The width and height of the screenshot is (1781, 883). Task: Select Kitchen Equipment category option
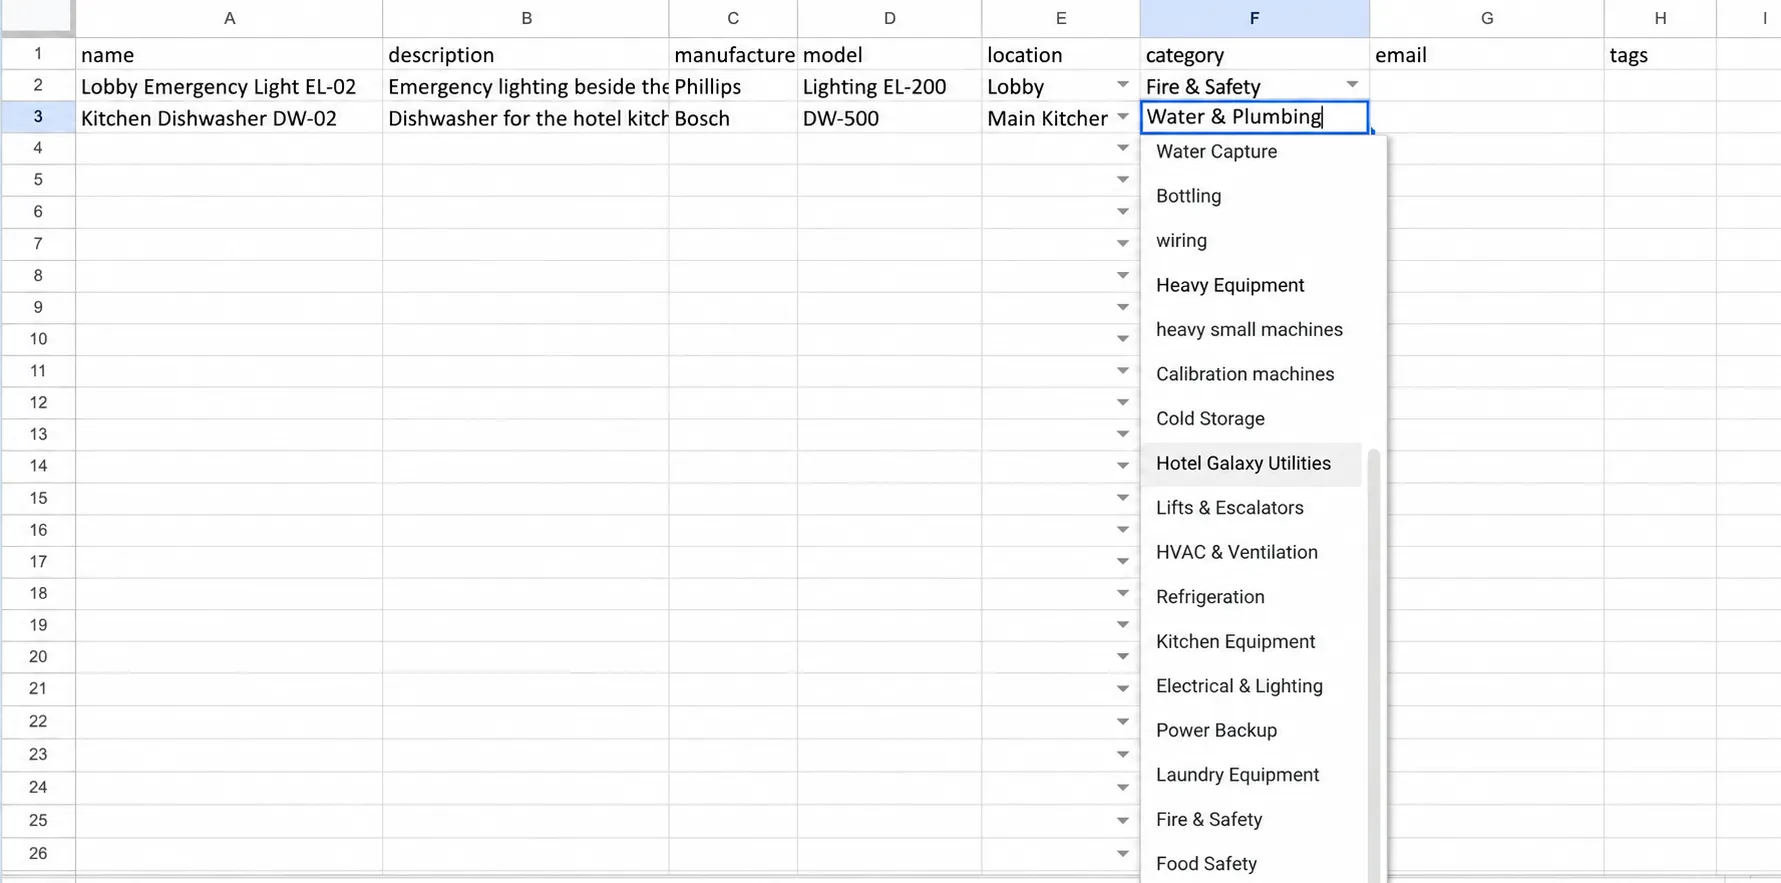[x=1251, y=641]
